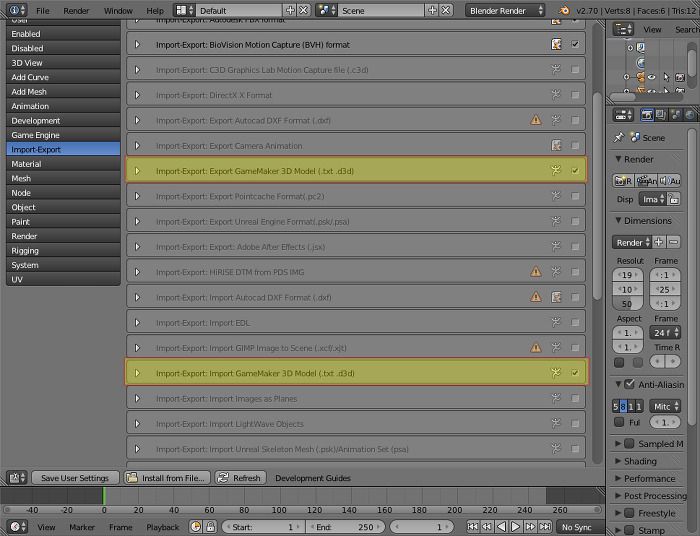Screen dimensions: 700x536
Task: Click the BVH format documentation icon
Action: [556, 44]
